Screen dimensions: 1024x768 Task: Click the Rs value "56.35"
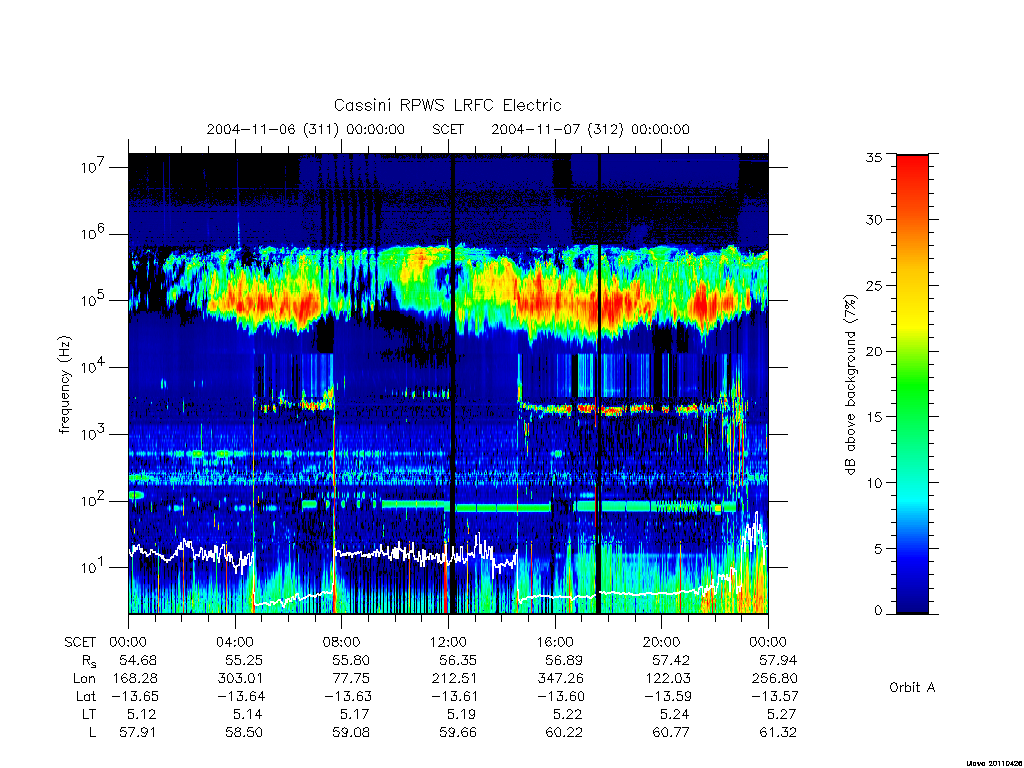point(457,660)
